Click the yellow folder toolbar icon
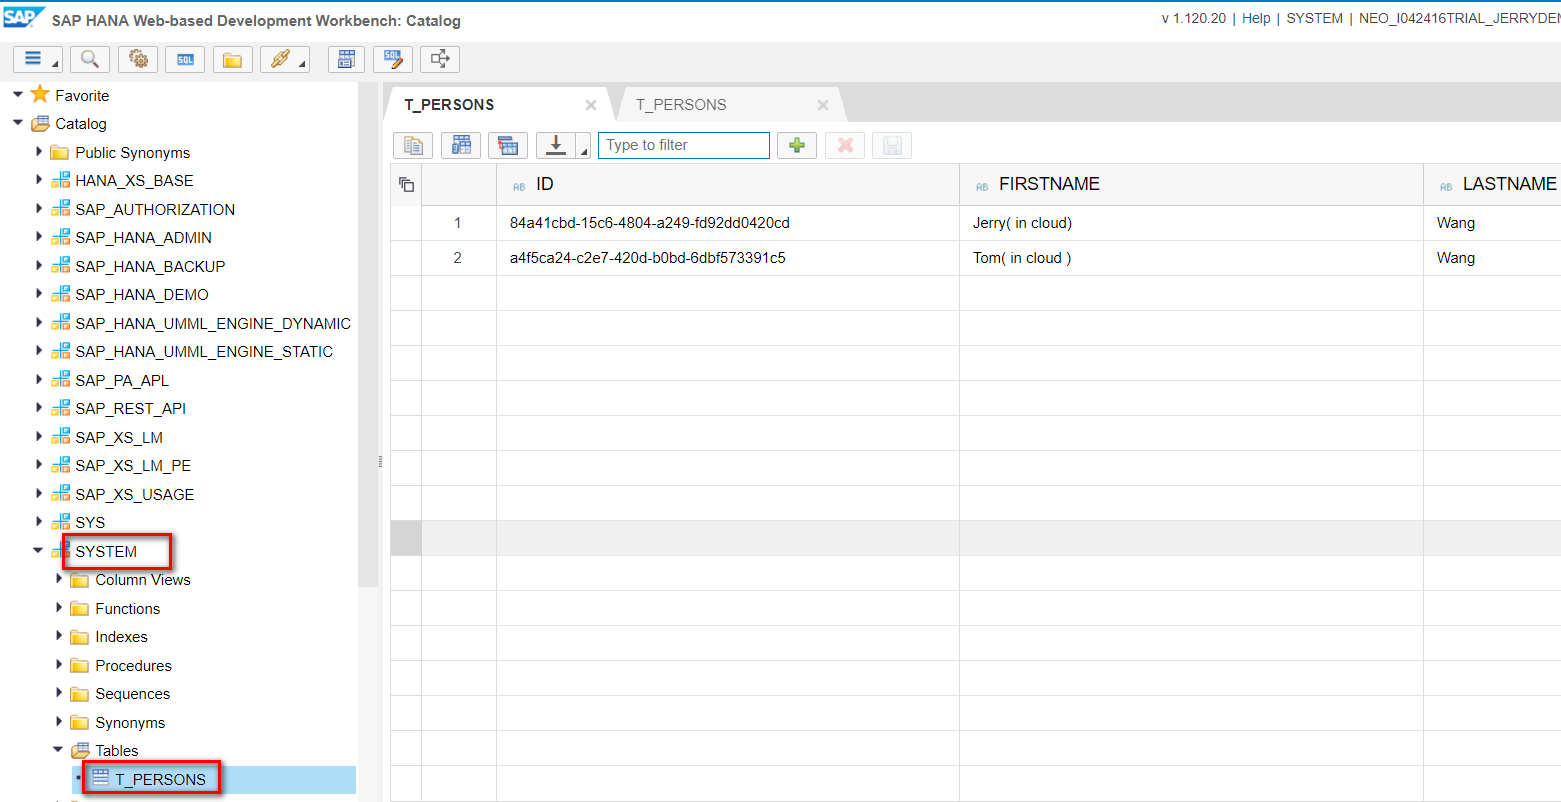The image size is (1561, 802). [x=232, y=59]
